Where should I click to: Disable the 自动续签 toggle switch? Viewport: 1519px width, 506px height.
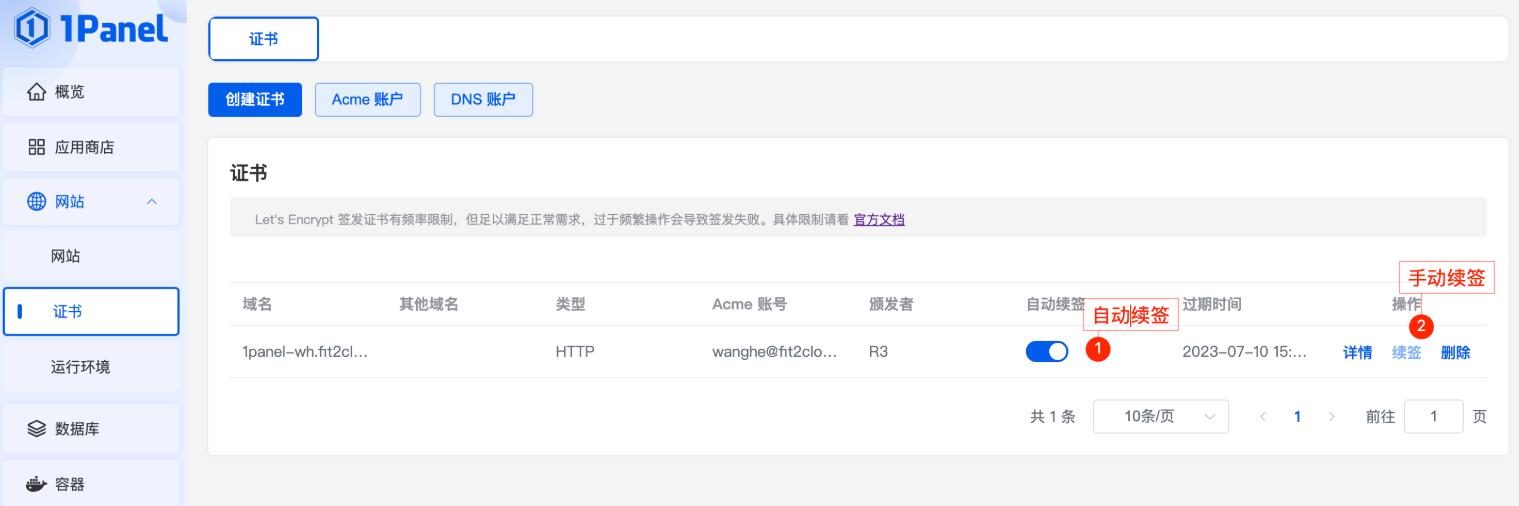[1046, 352]
